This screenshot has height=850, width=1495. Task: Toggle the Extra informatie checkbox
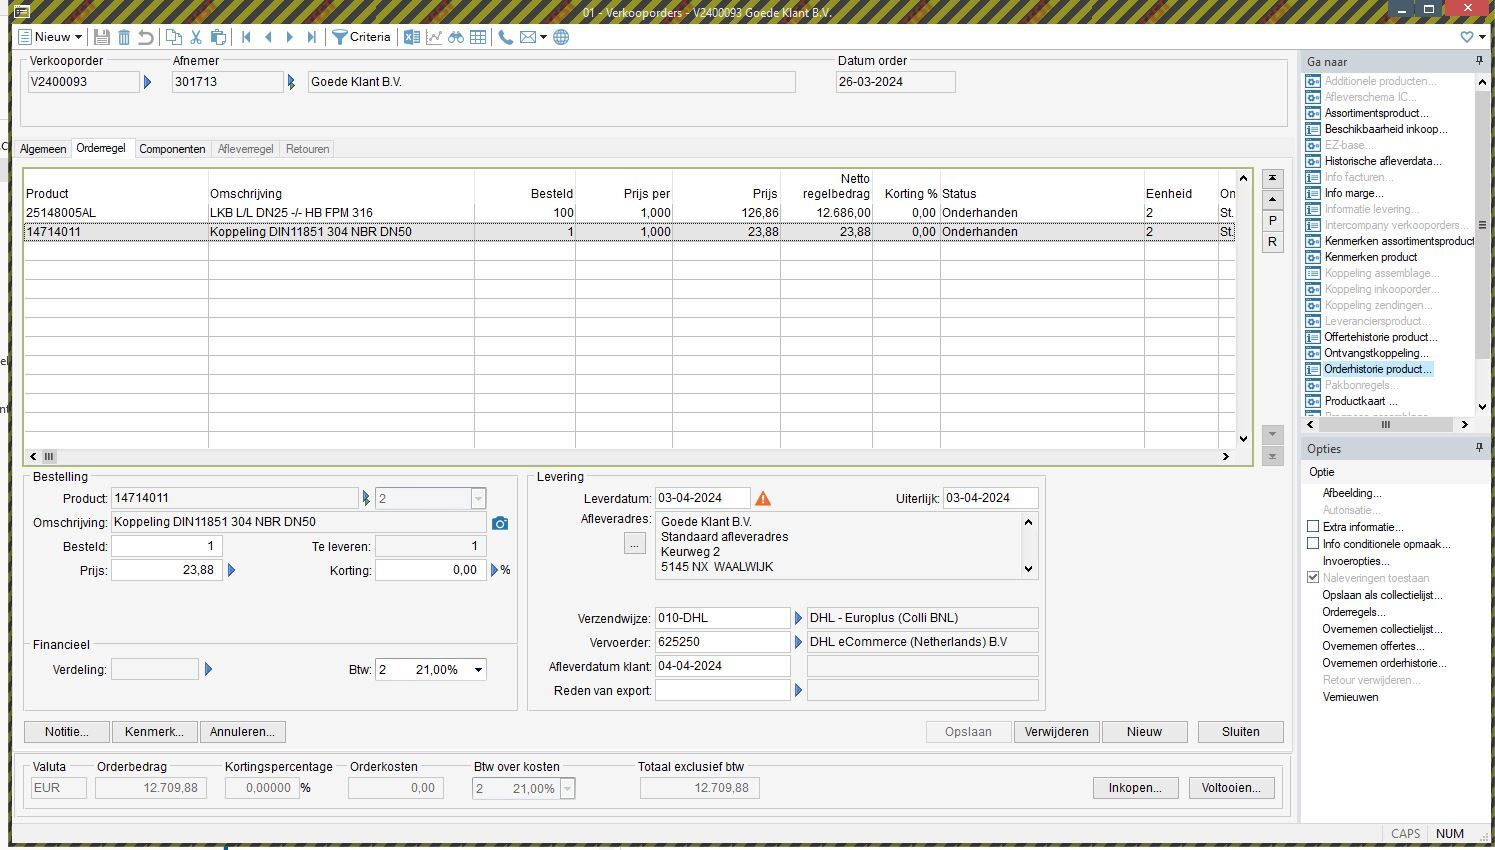1313,526
